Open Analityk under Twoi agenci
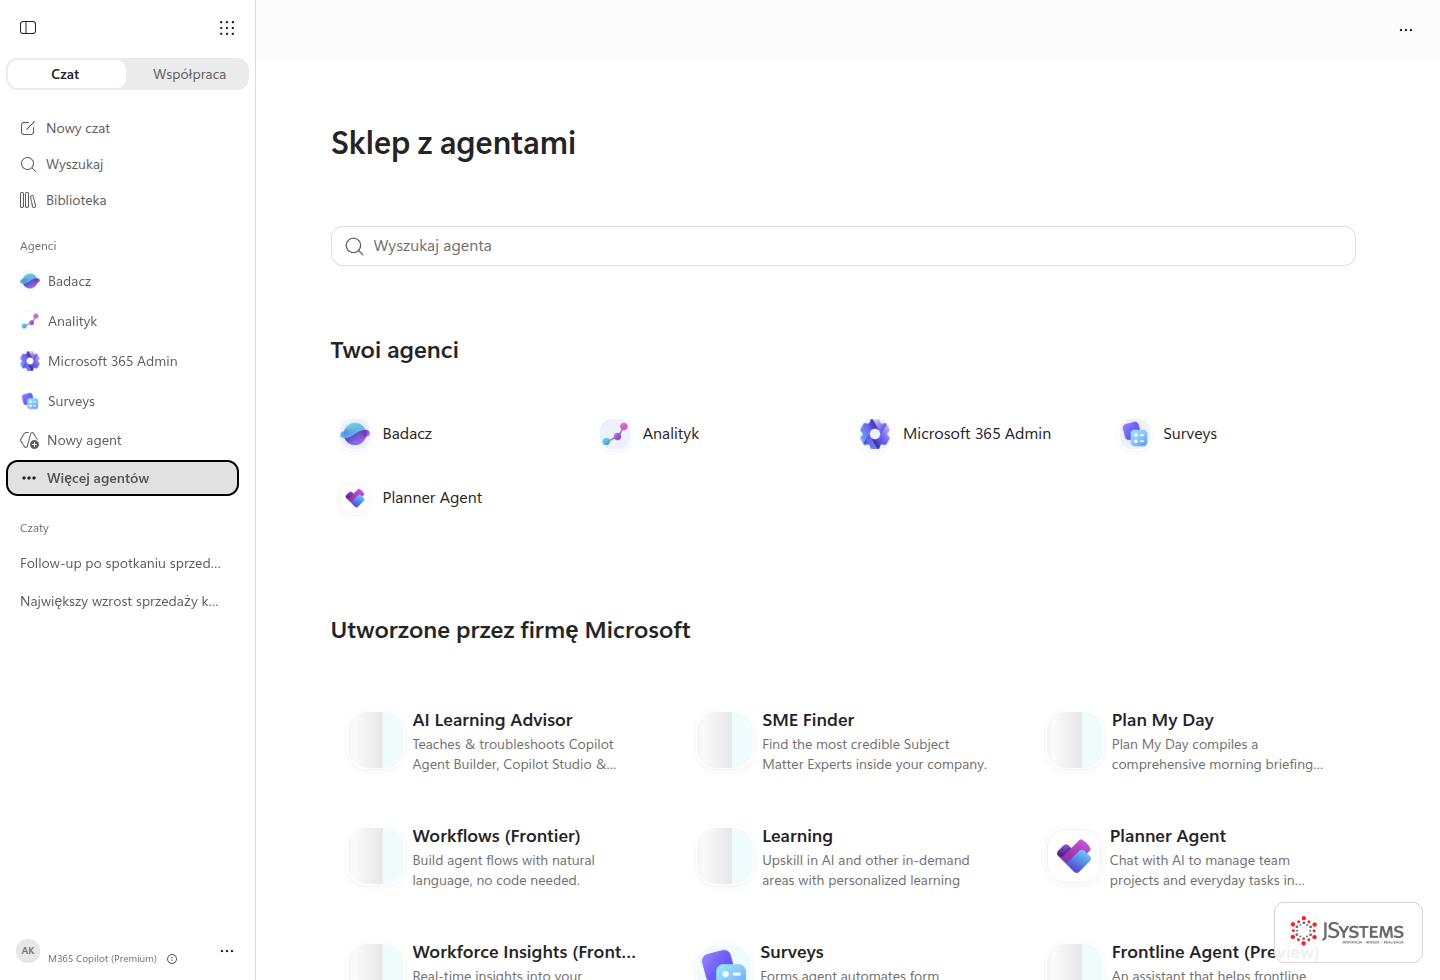This screenshot has height=980, width=1440. (x=650, y=434)
